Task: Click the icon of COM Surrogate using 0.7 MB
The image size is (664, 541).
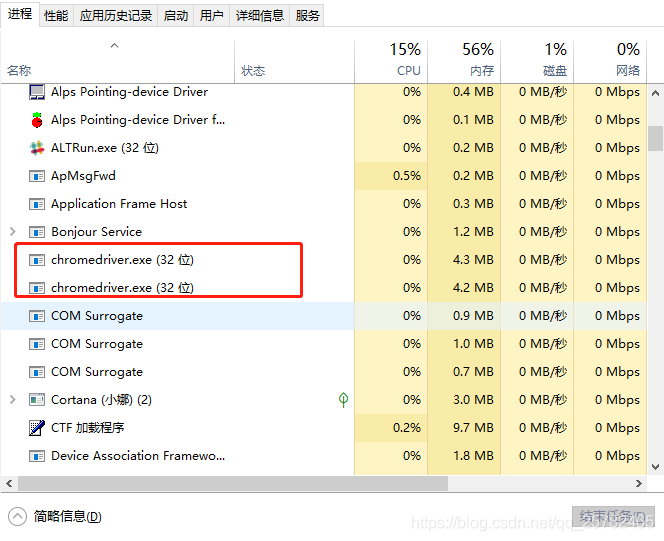Action: (37, 372)
